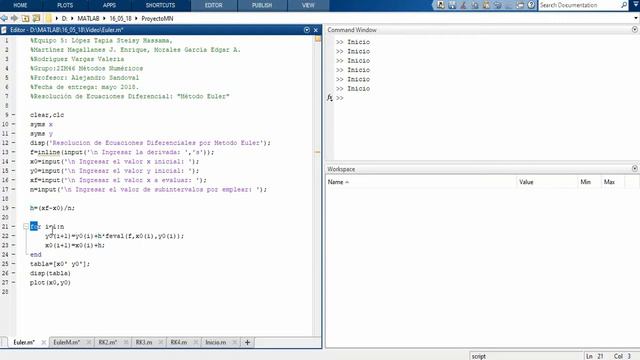Close the Editor panel with the x
The image size is (640, 360).
click(x=316, y=30)
